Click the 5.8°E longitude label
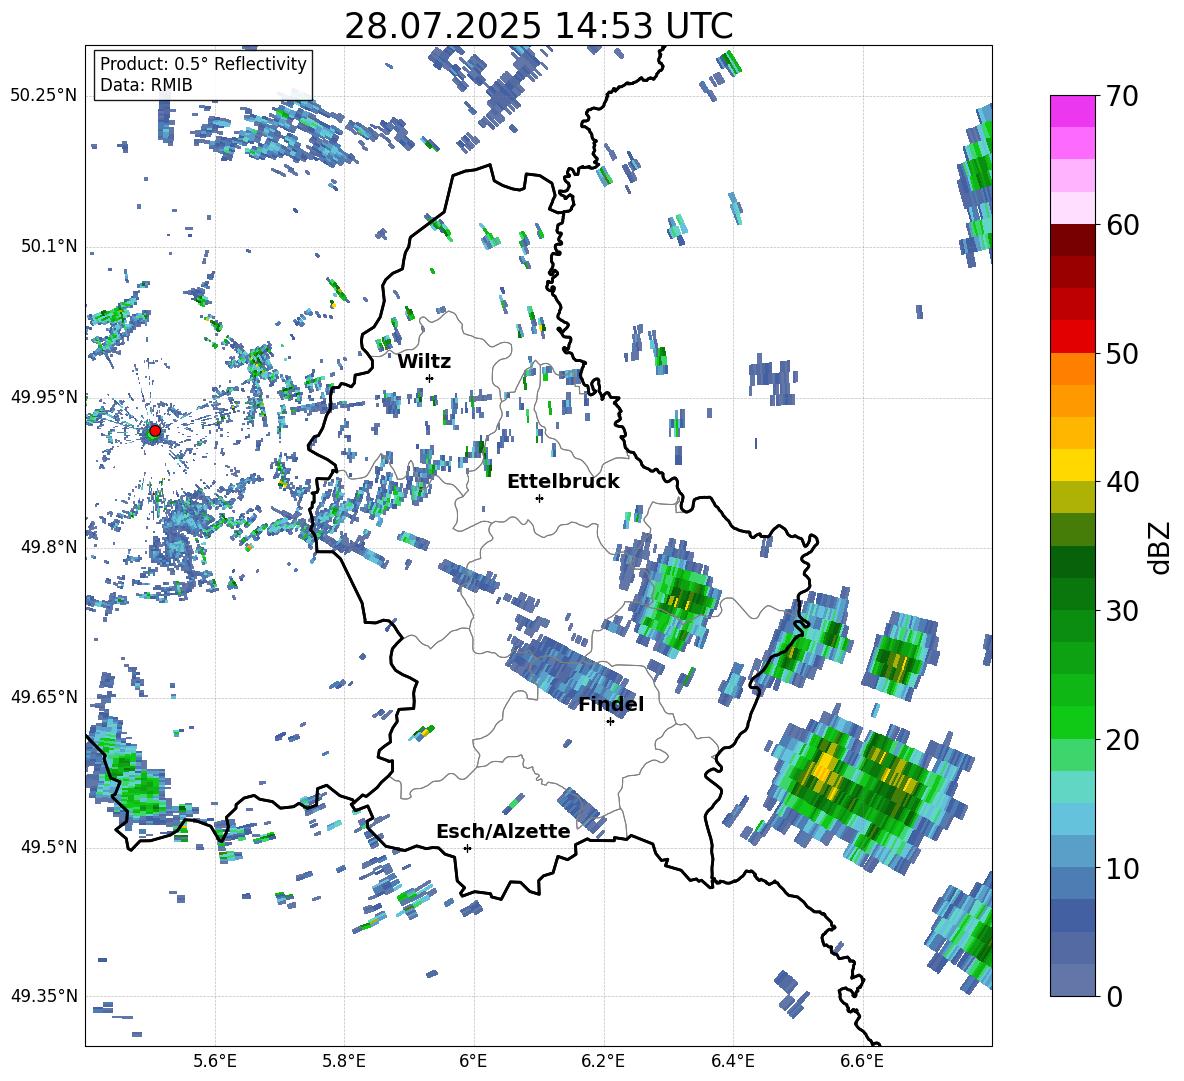This screenshot has width=1184, height=1081. [344, 1061]
